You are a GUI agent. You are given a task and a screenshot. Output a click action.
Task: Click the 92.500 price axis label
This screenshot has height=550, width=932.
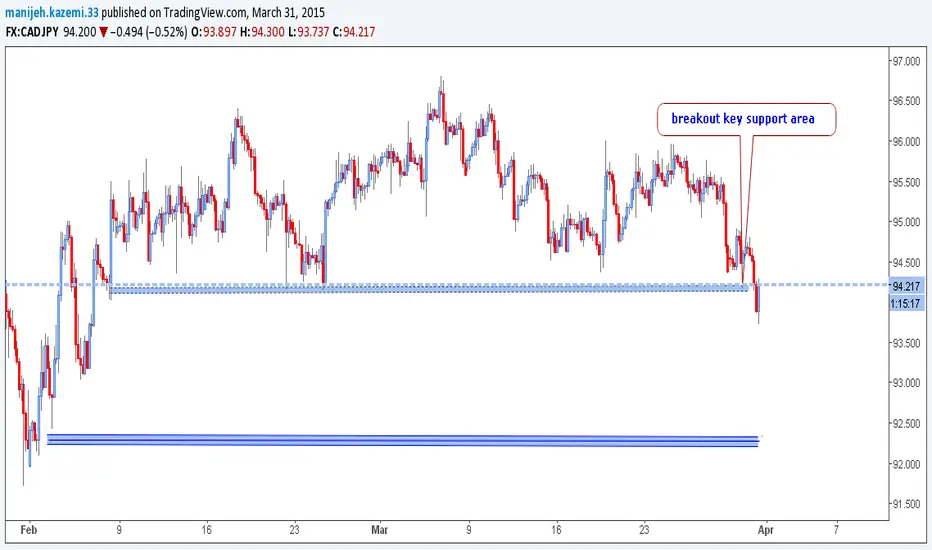coord(905,423)
